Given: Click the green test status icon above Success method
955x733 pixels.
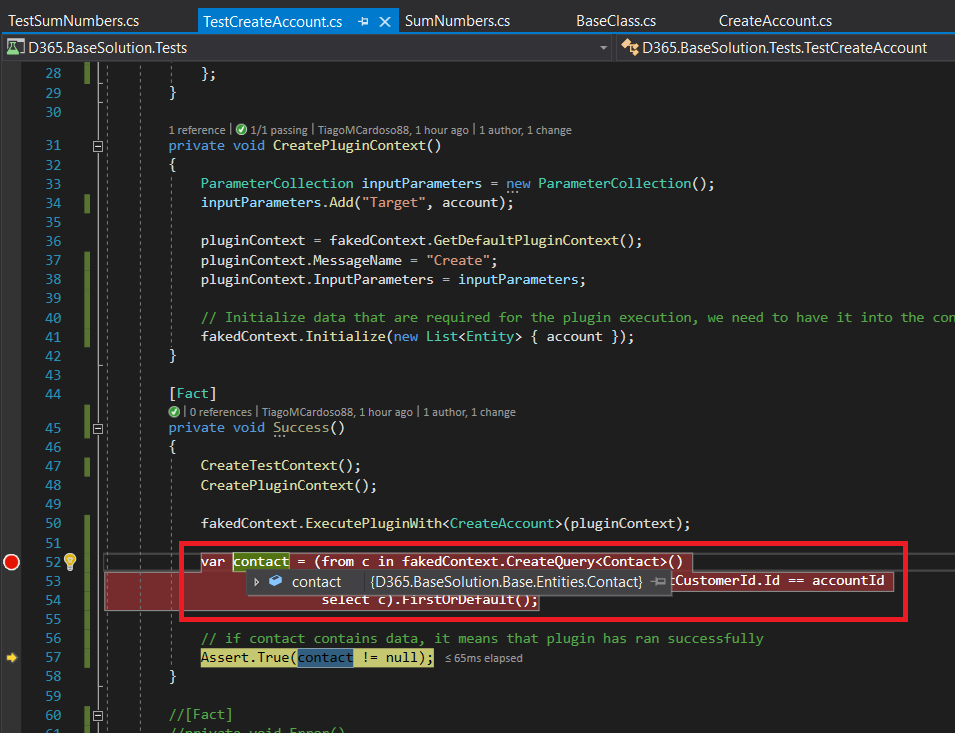Looking at the screenshot, I should [174, 412].
